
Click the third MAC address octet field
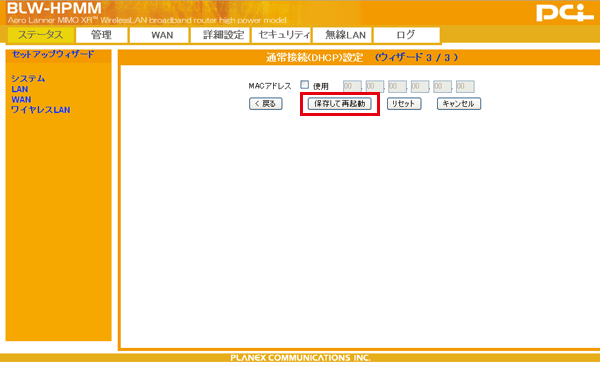397,86
